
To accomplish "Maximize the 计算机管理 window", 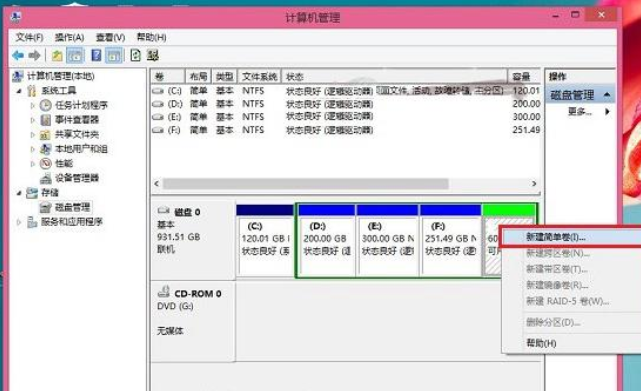I will [x=575, y=15].
